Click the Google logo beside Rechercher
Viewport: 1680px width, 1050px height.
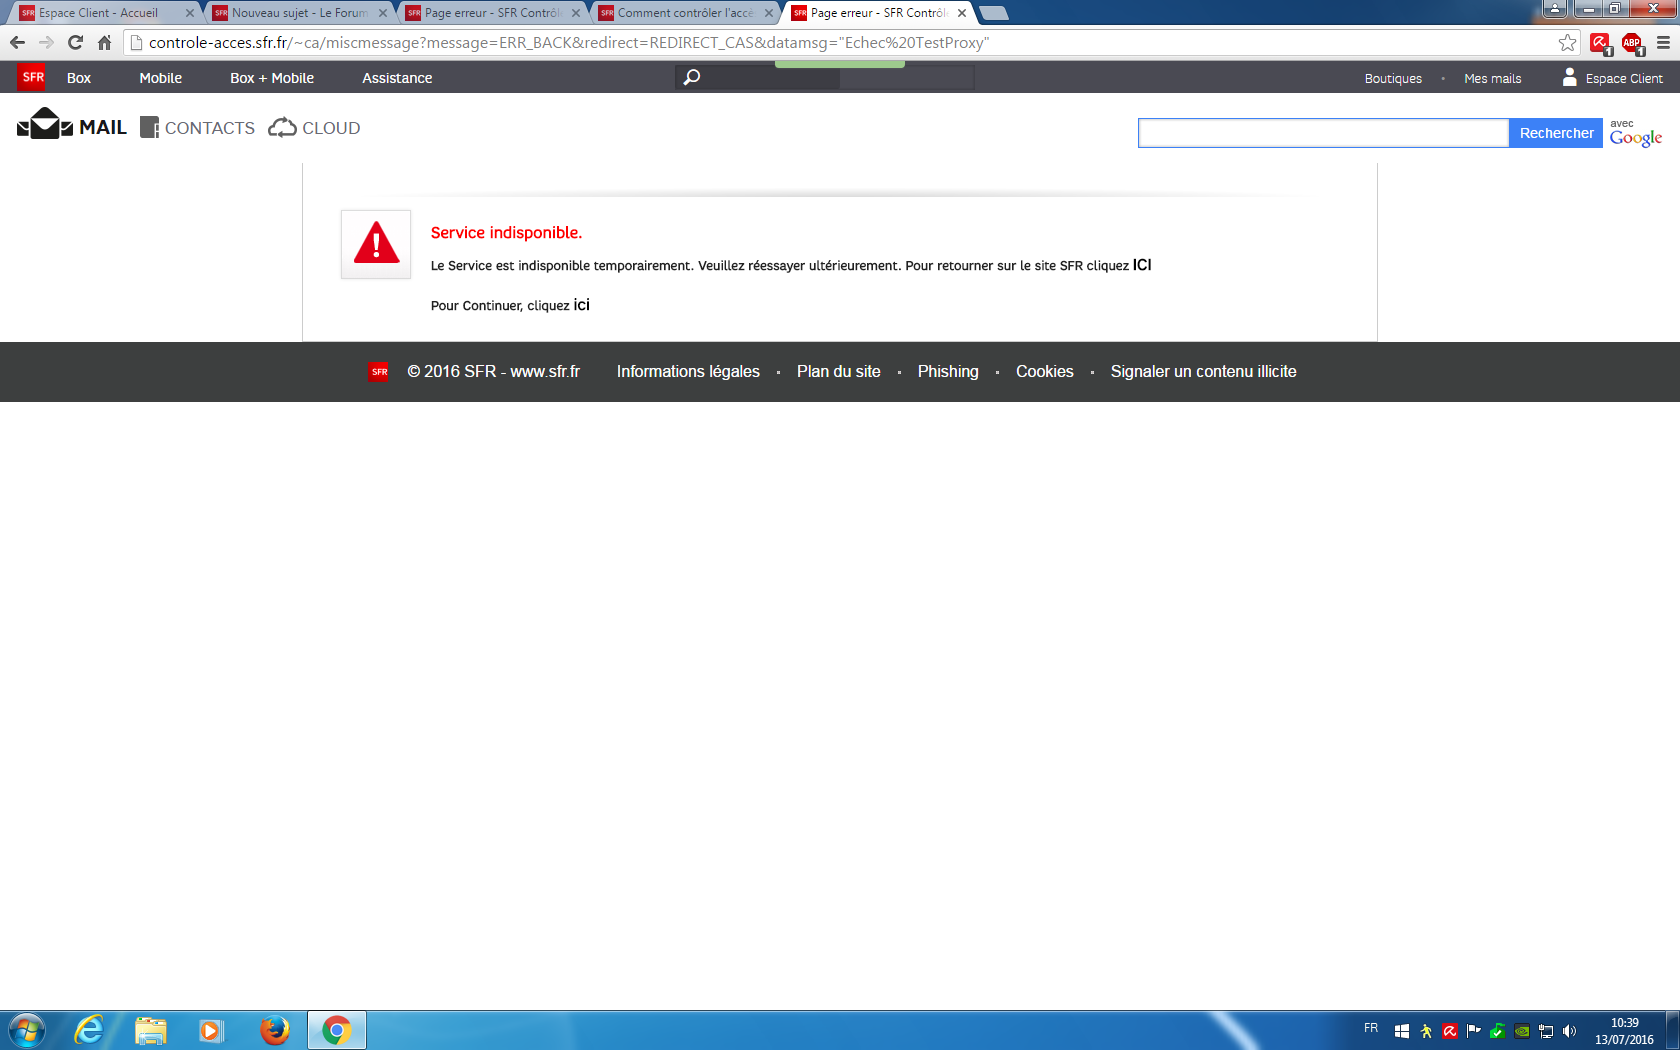click(x=1636, y=137)
